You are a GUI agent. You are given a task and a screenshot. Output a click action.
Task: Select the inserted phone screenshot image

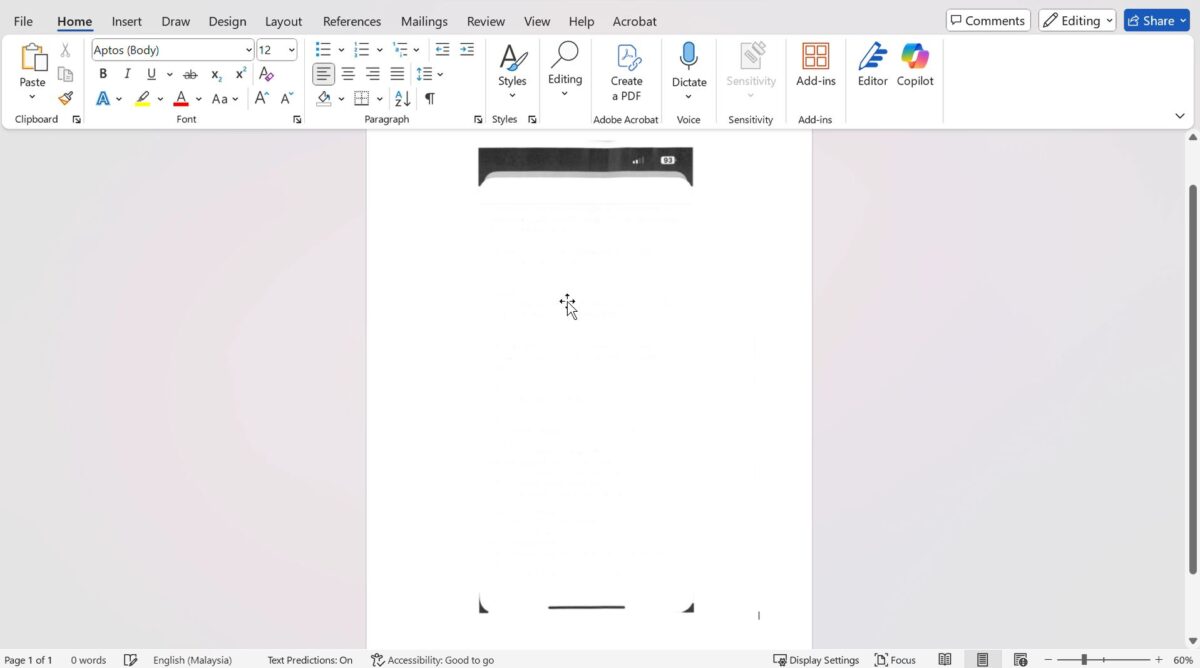point(586,380)
